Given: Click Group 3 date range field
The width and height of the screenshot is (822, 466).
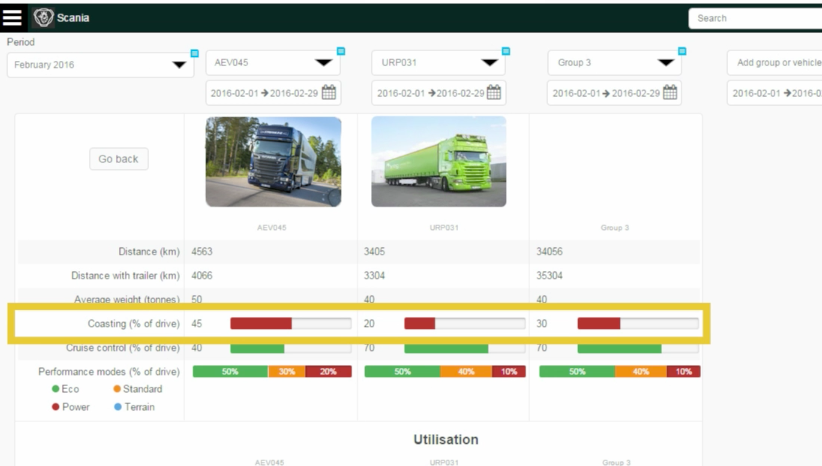Looking at the screenshot, I should click(614, 93).
